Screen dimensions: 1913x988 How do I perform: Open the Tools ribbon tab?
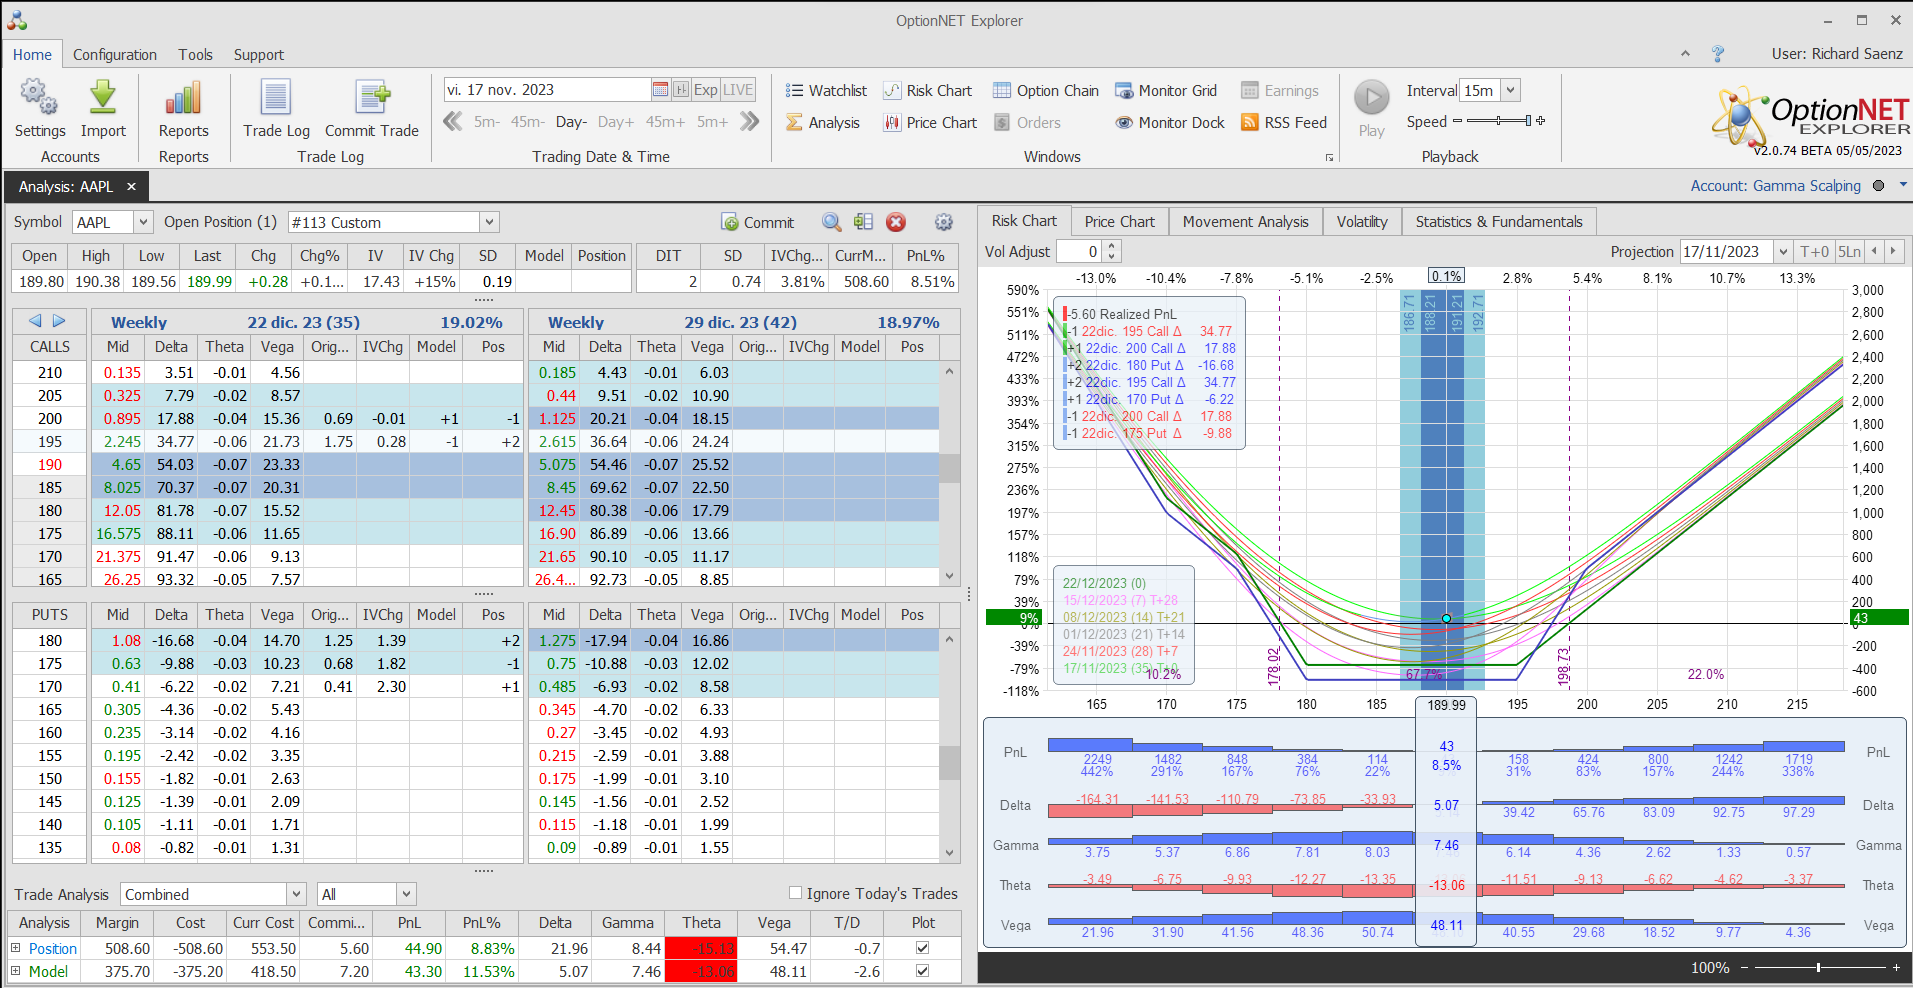click(x=195, y=55)
